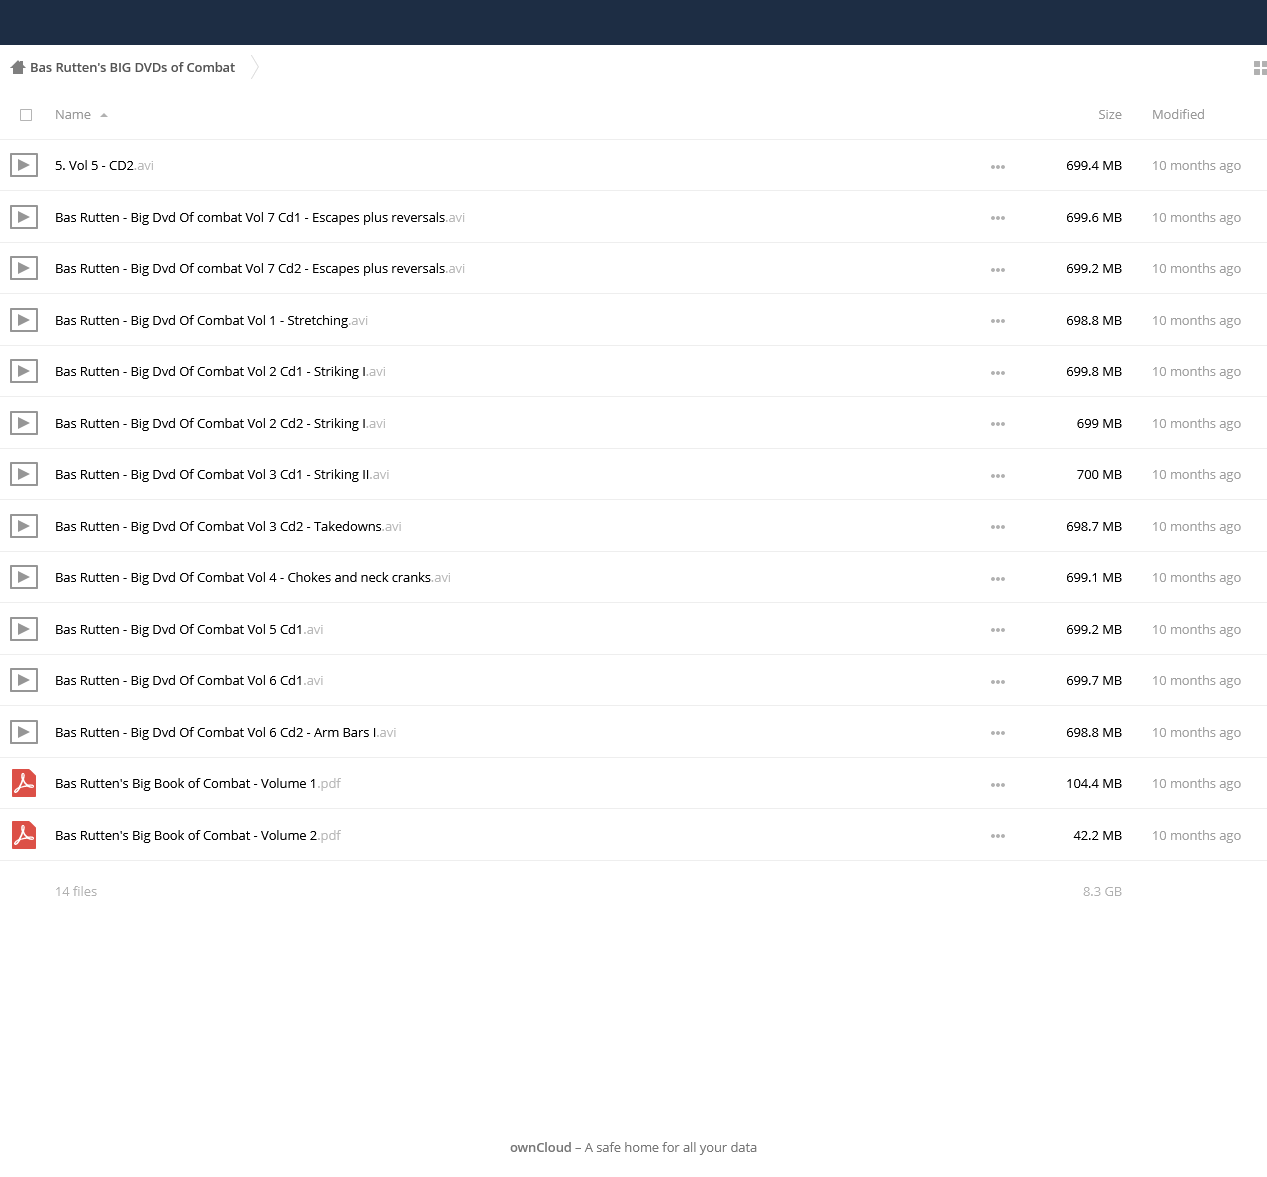The width and height of the screenshot is (1267, 1177).
Task: Click the 14 files summary text
Action: [76, 891]
